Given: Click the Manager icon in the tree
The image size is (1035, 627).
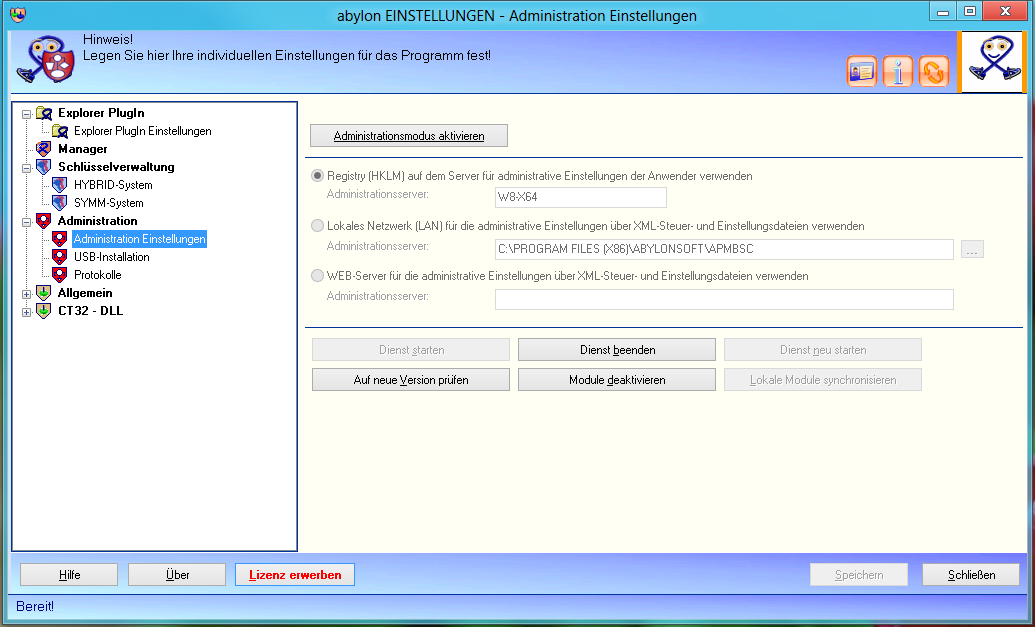Looking at the screenshot, I should click(x=43, y=149).
